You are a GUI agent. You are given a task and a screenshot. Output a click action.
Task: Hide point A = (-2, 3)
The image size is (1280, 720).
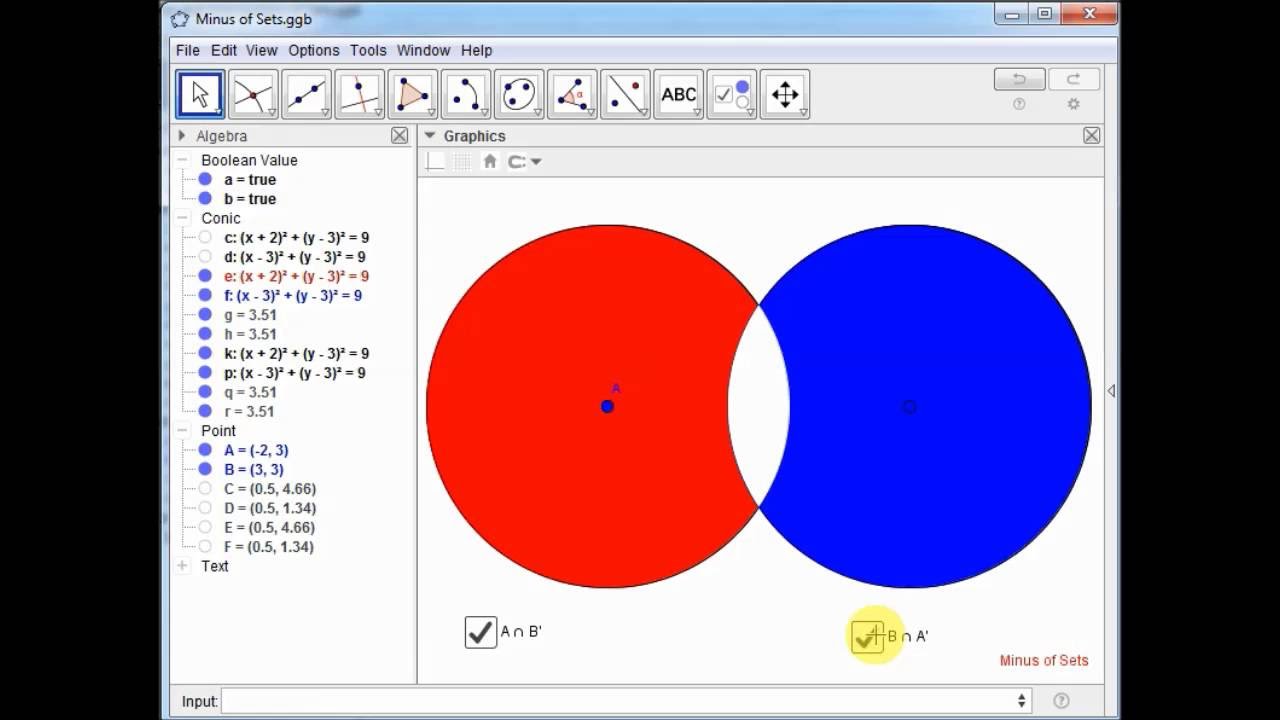[205, 450]
